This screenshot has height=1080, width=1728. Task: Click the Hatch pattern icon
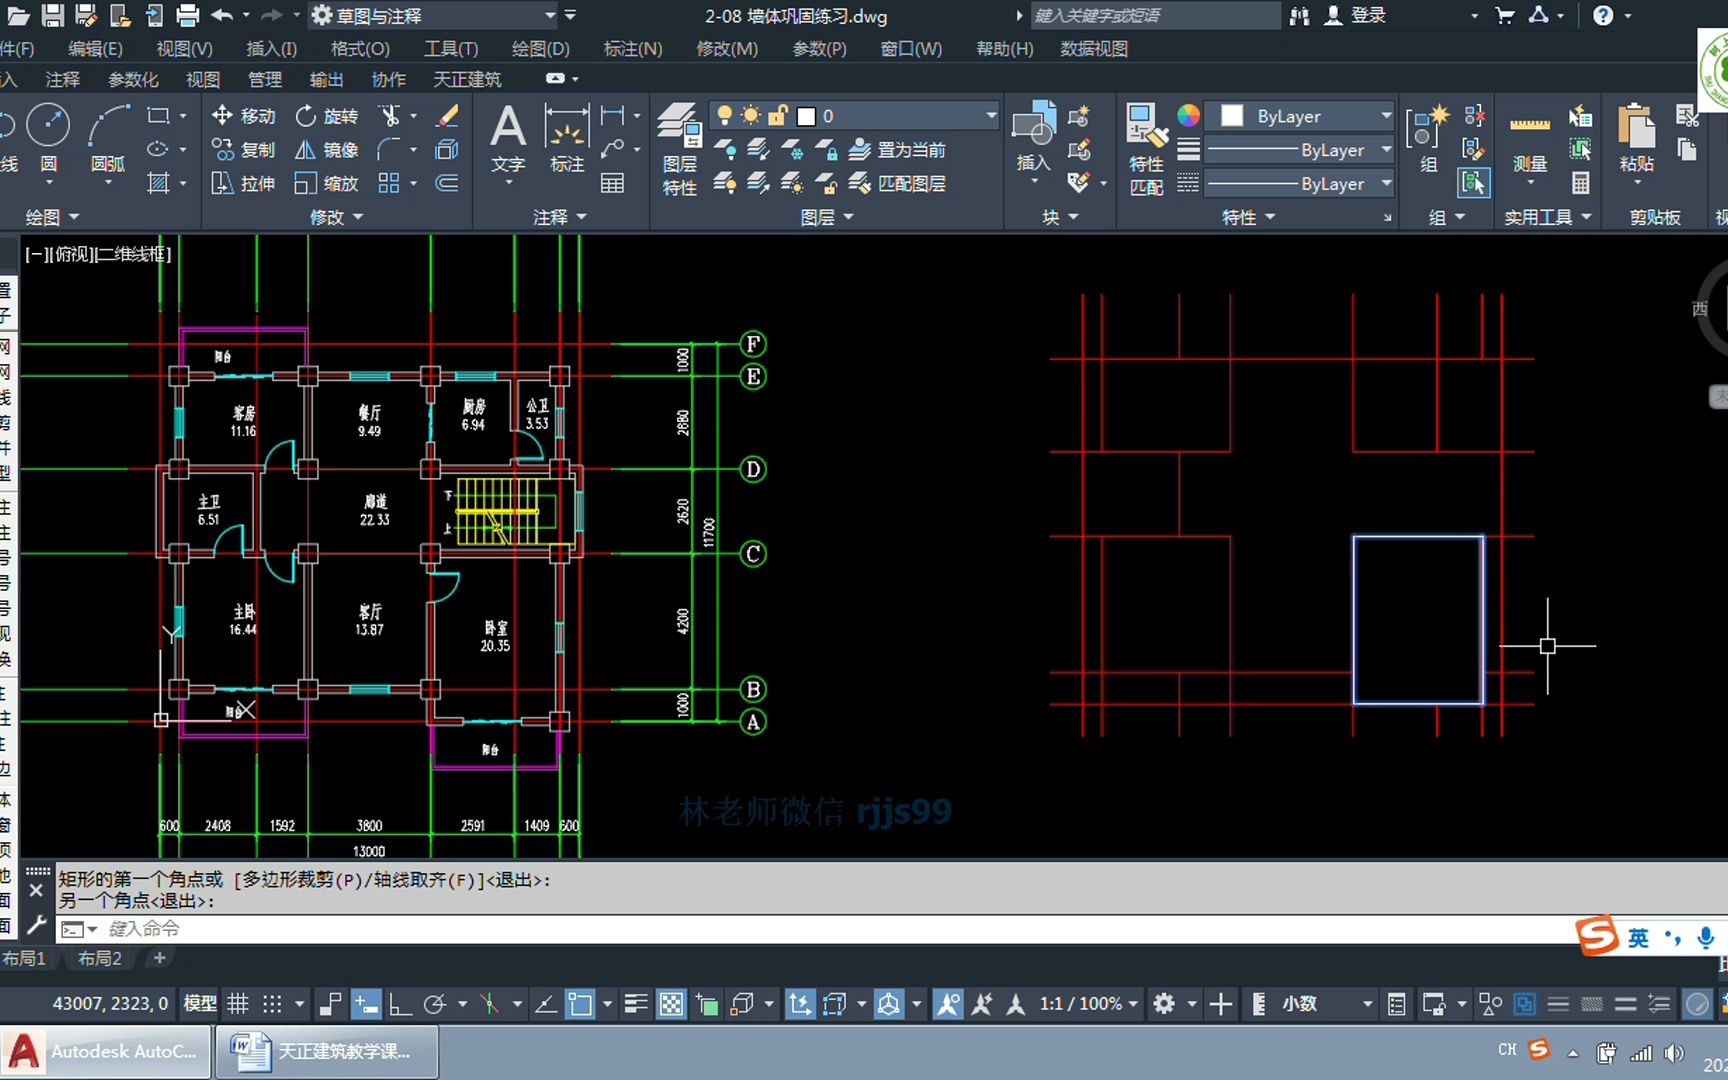[x=158, y=184]
